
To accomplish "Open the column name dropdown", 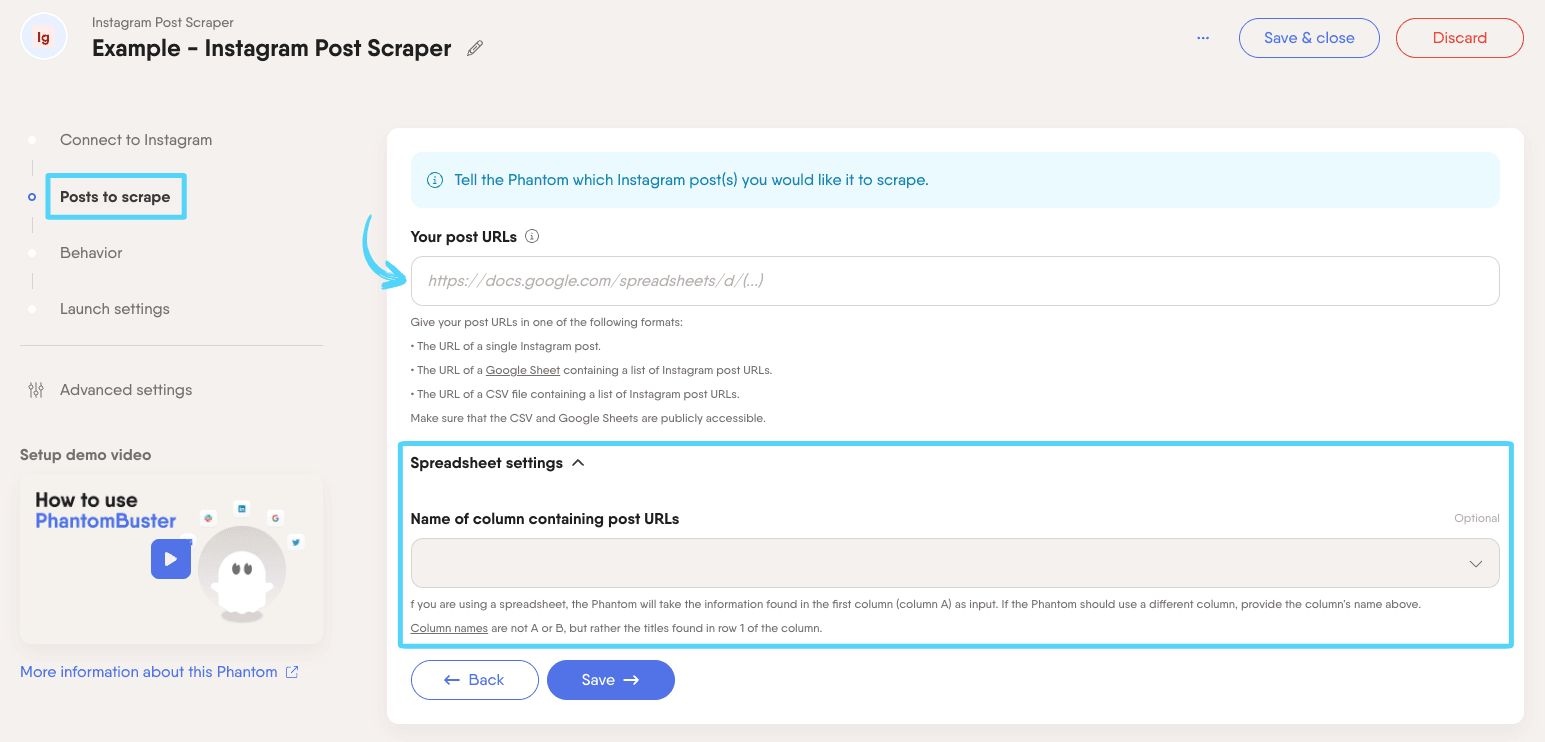I will (x=955, y=563).
